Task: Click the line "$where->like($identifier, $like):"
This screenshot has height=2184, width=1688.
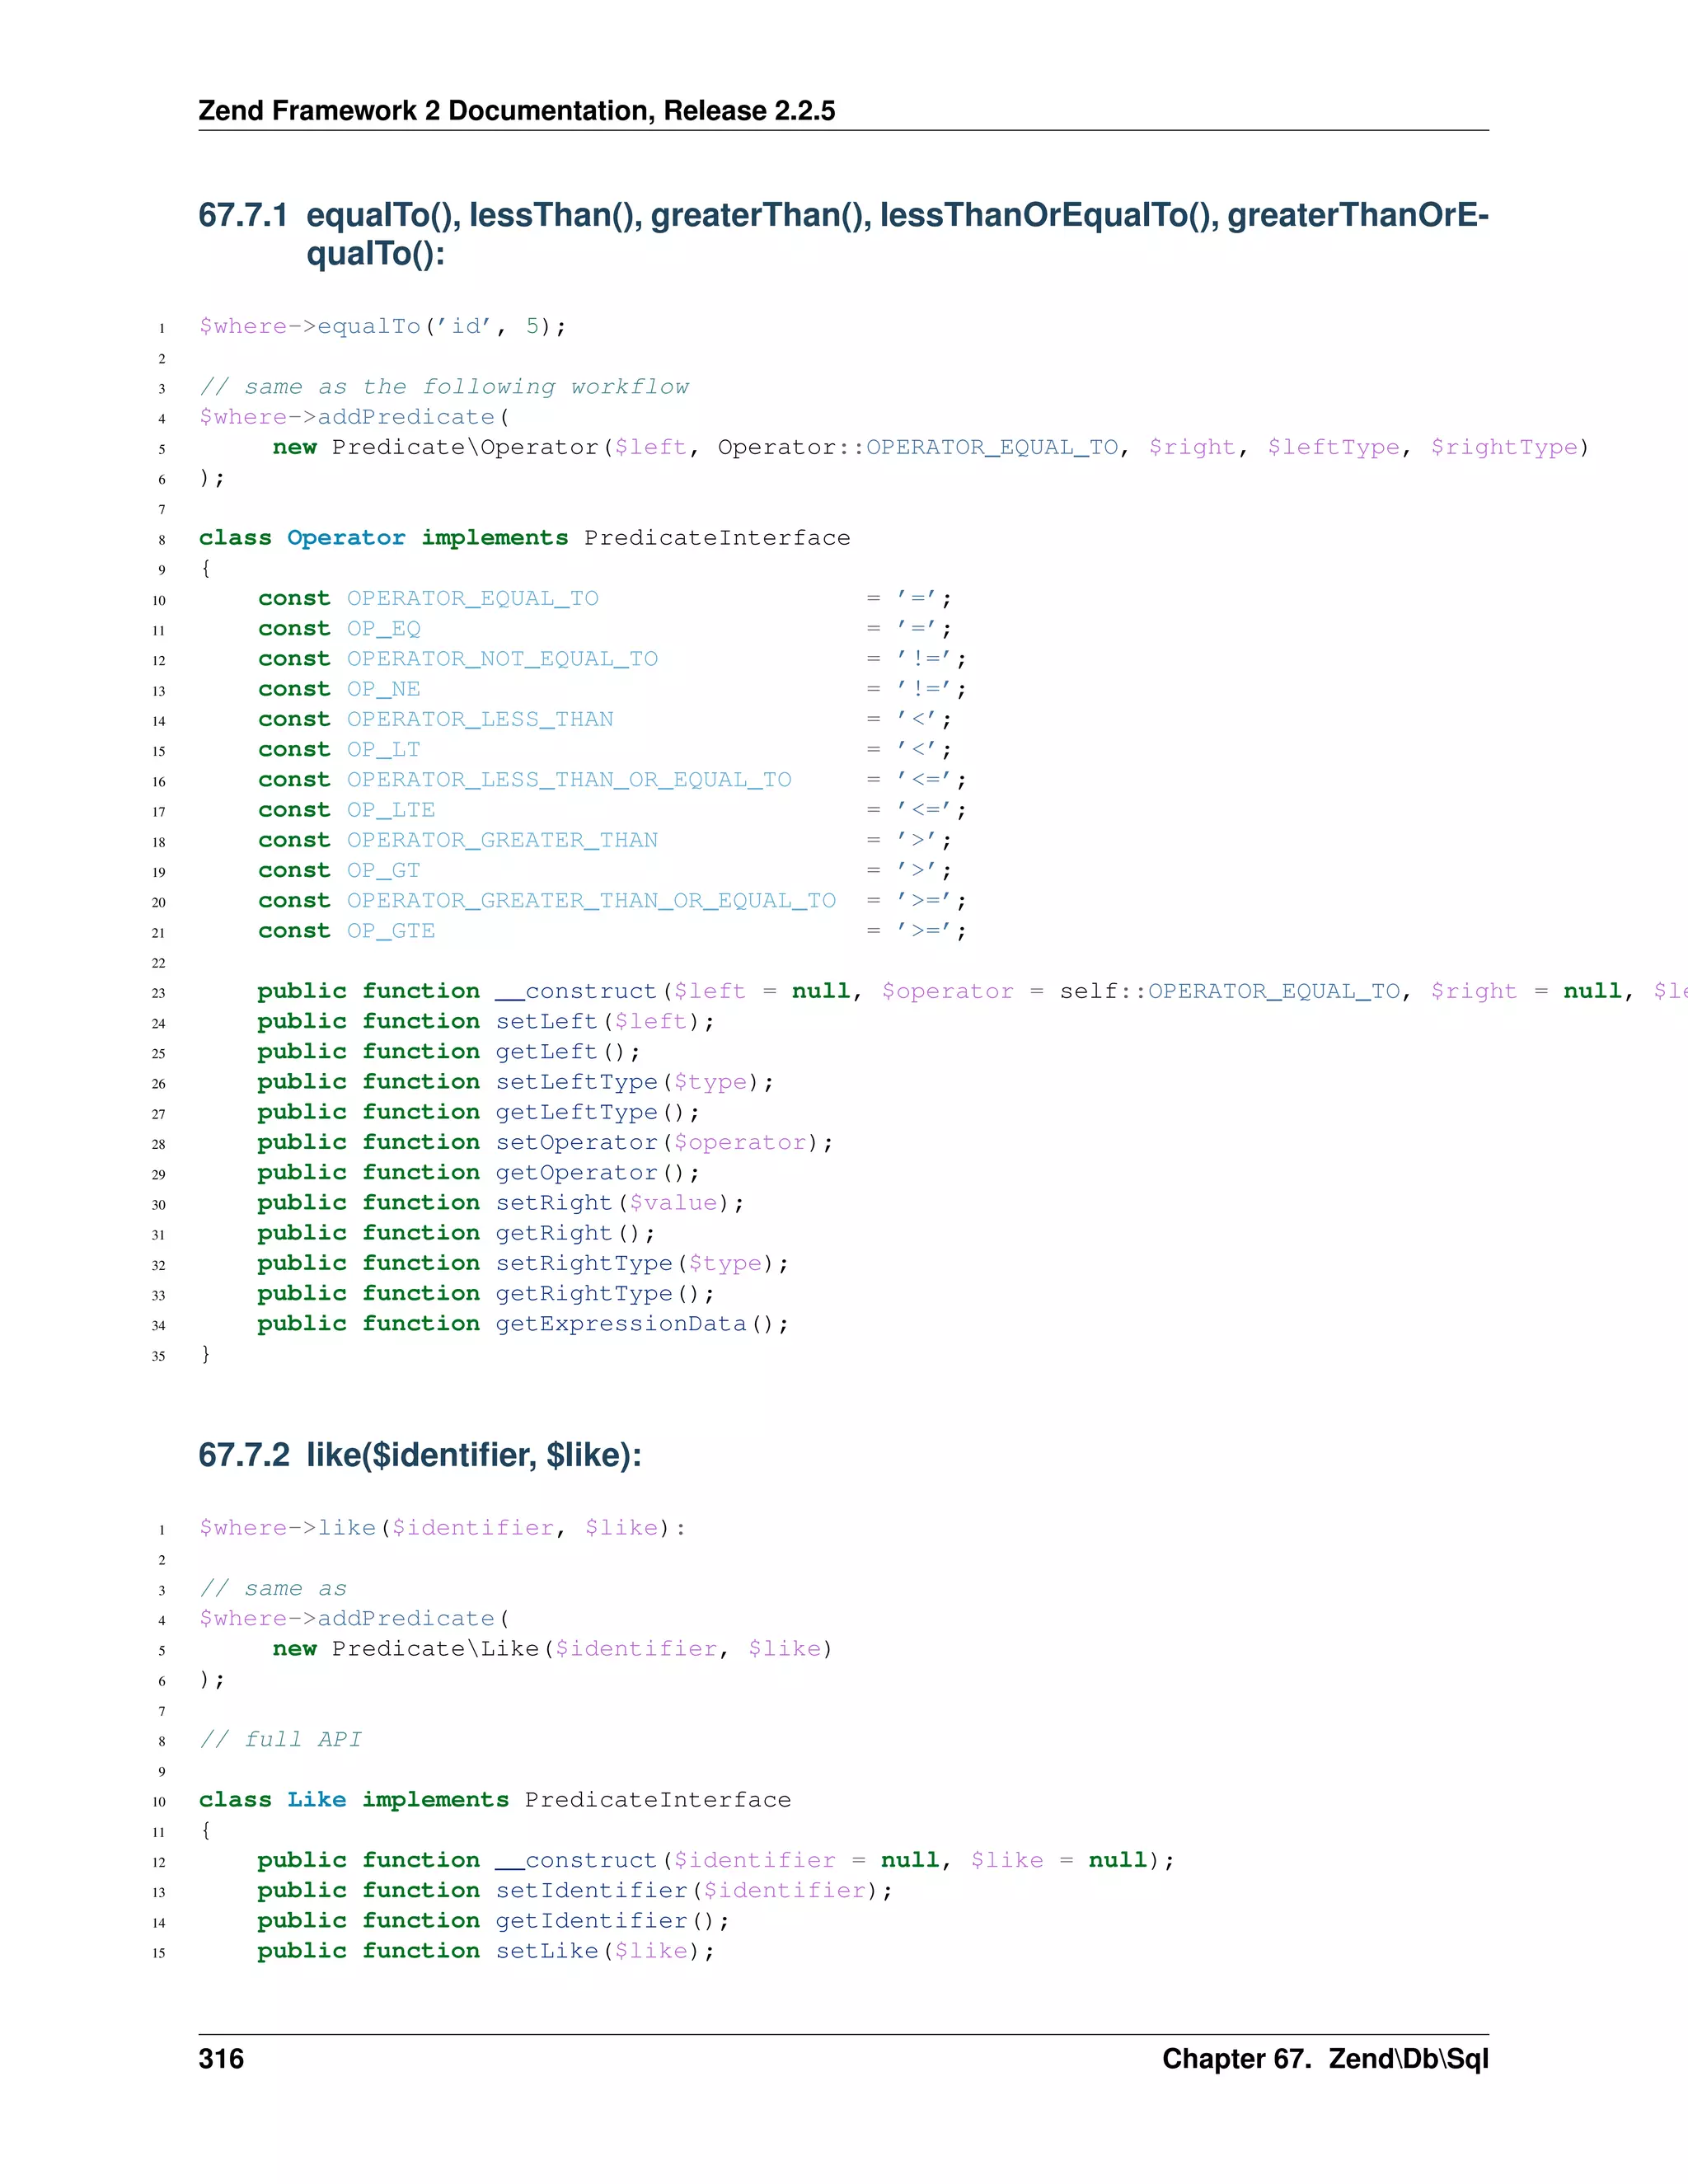Action: pyautogui.click(x=442, y=1528)
